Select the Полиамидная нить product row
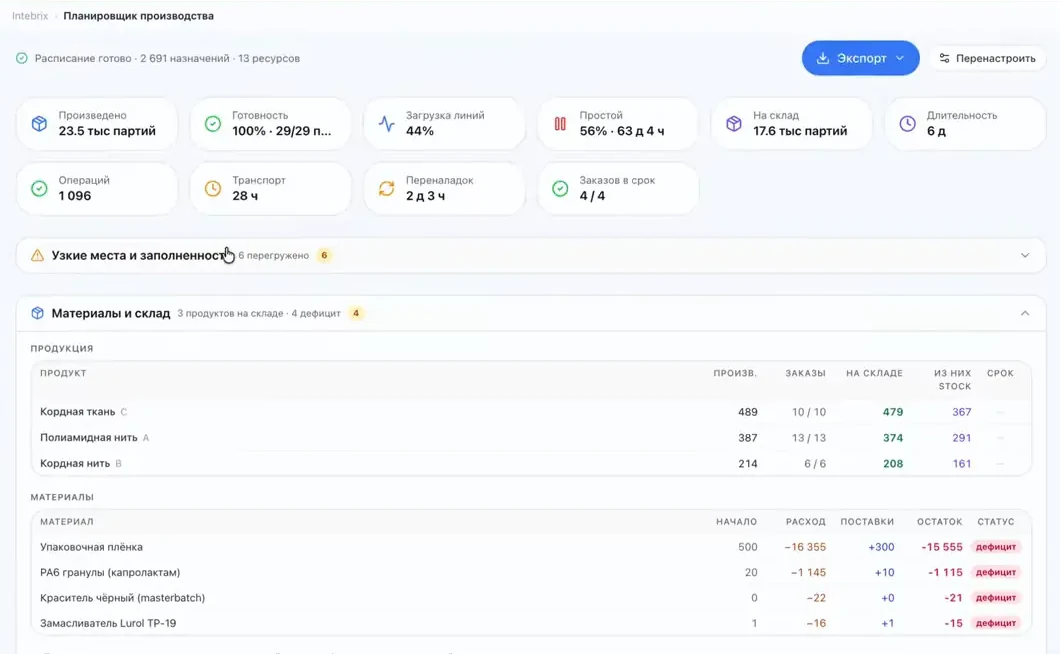The height and width of the screenshot is (654, 1060). (x=531, y=438)
